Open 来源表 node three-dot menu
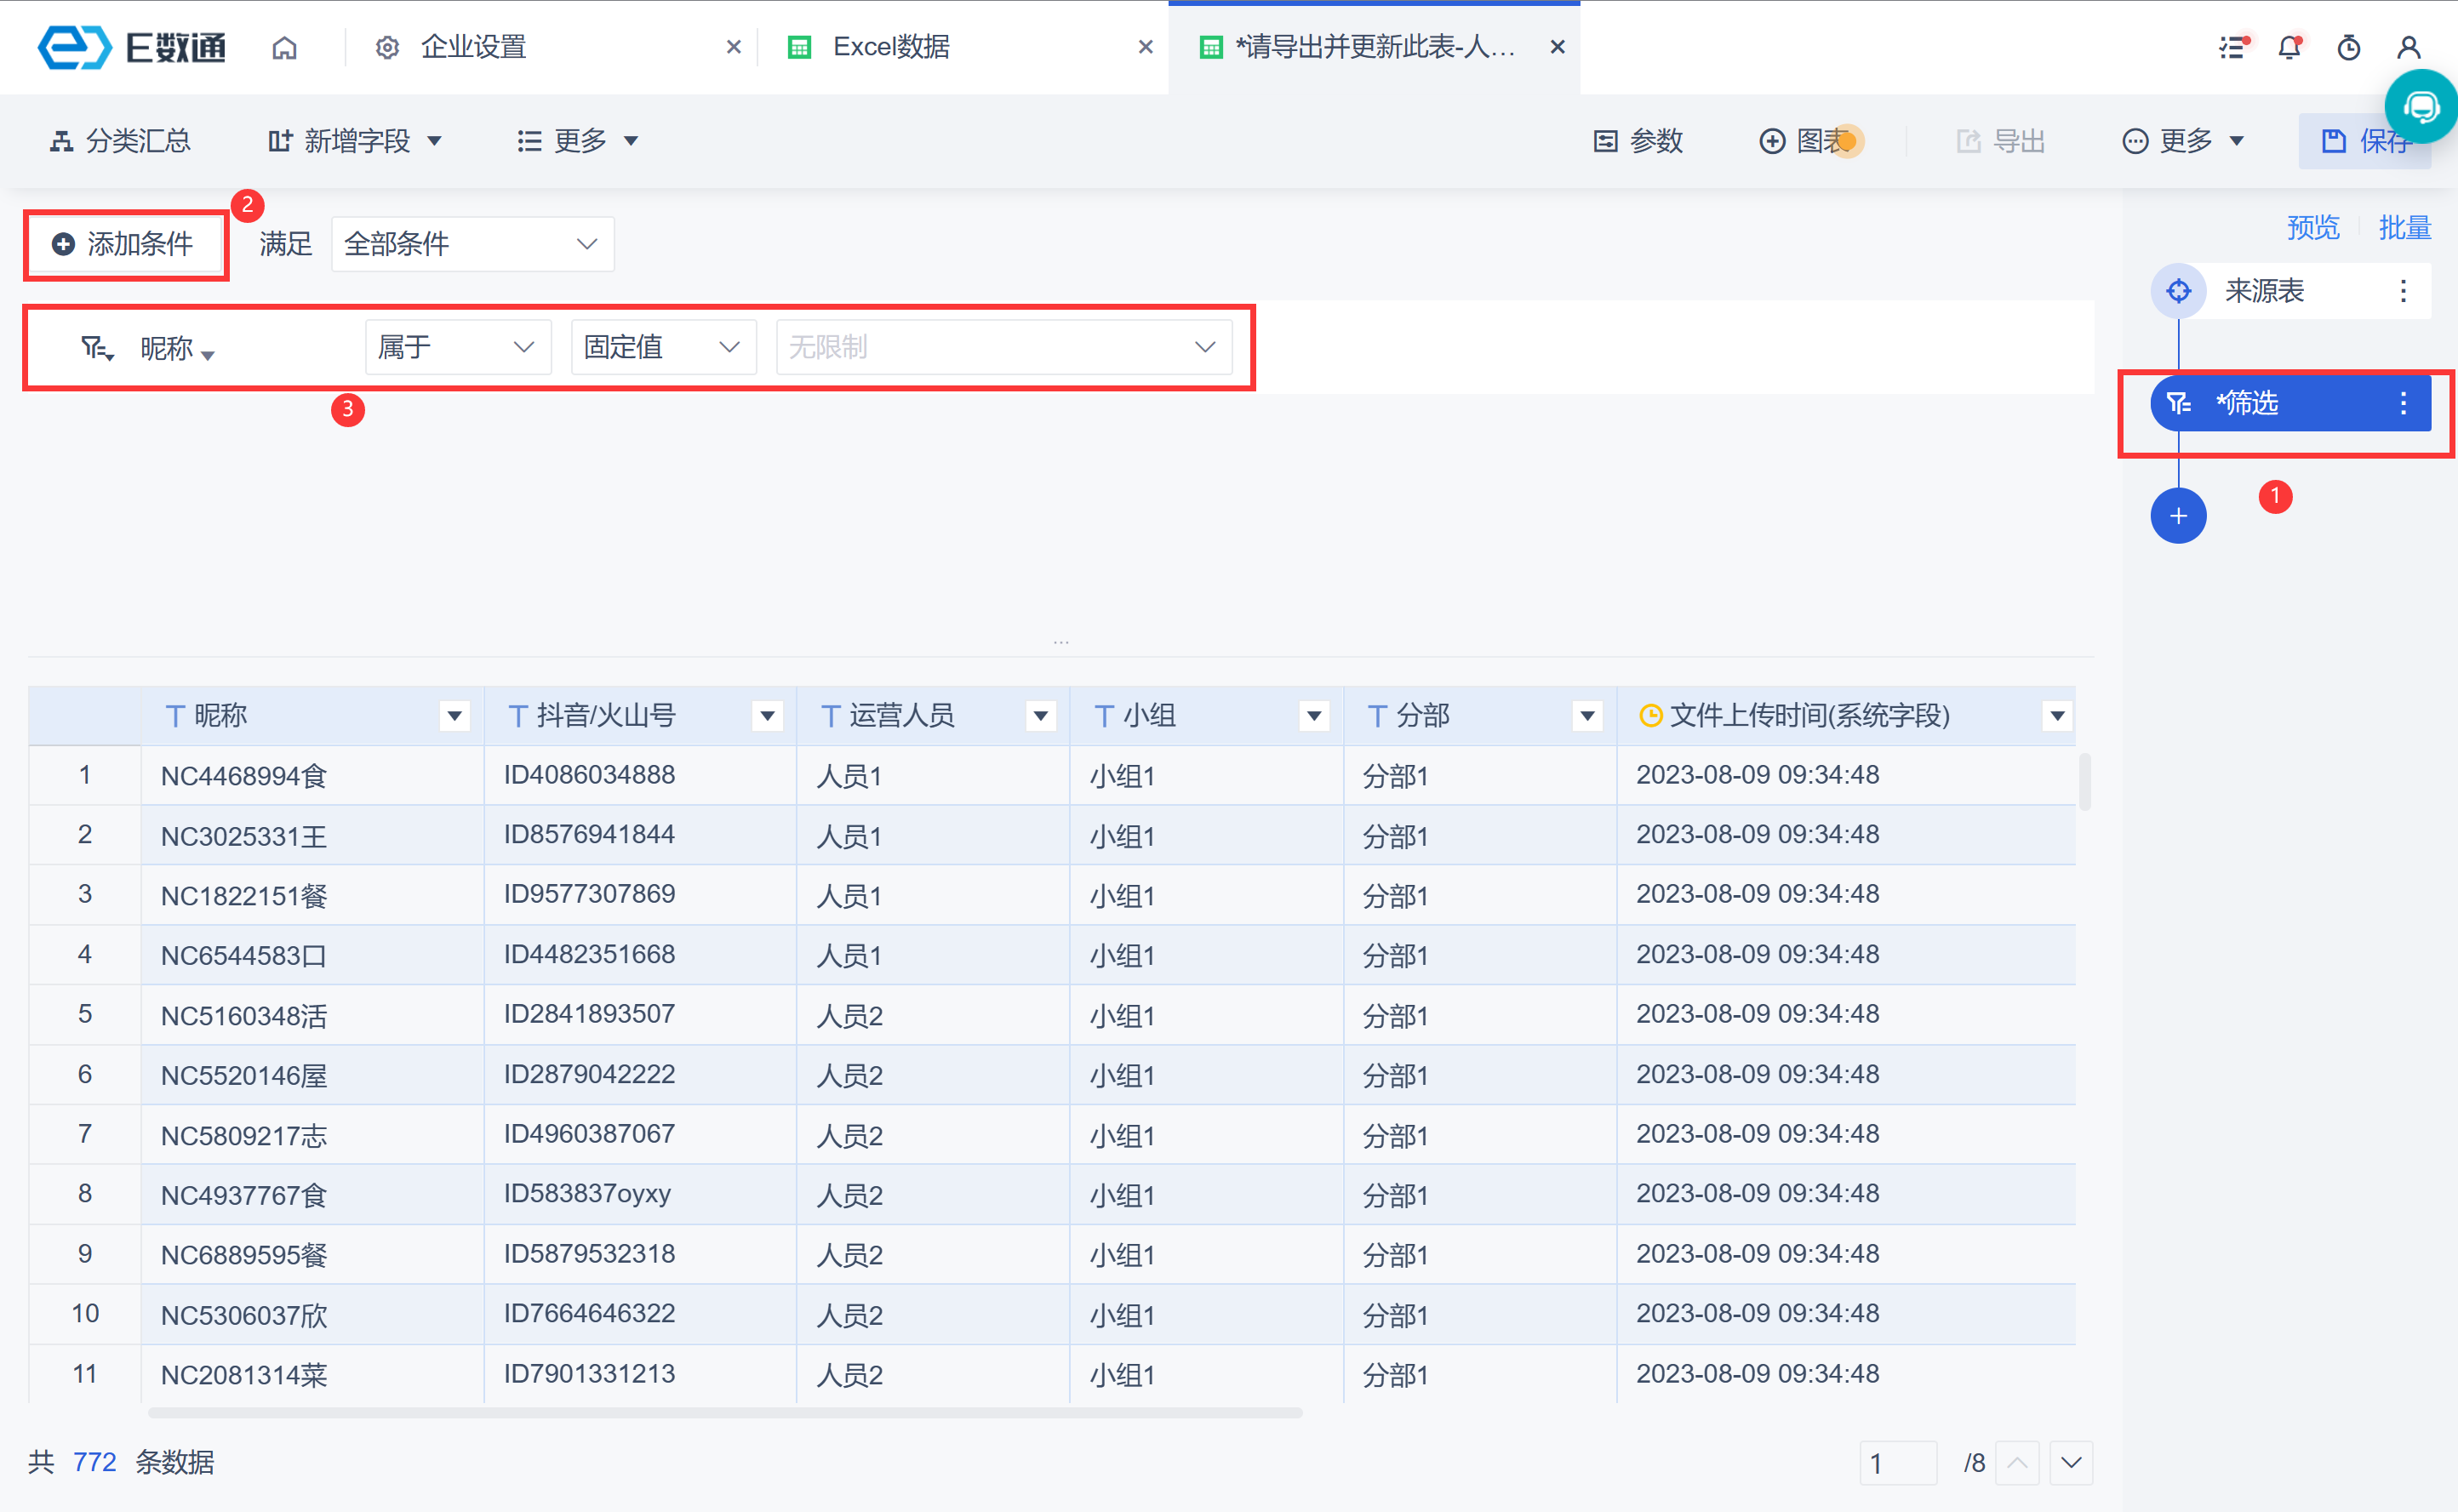 click(x=2402, y=291)
